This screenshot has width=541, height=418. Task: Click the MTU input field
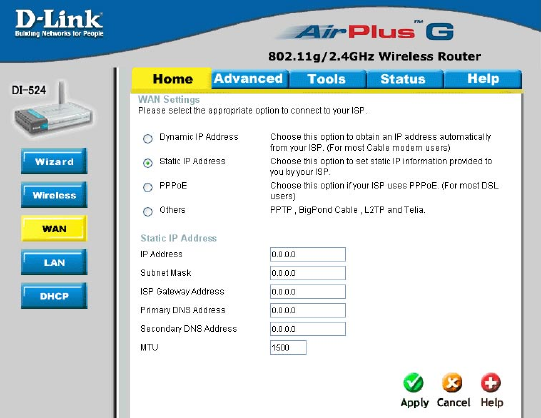point(288,348)
